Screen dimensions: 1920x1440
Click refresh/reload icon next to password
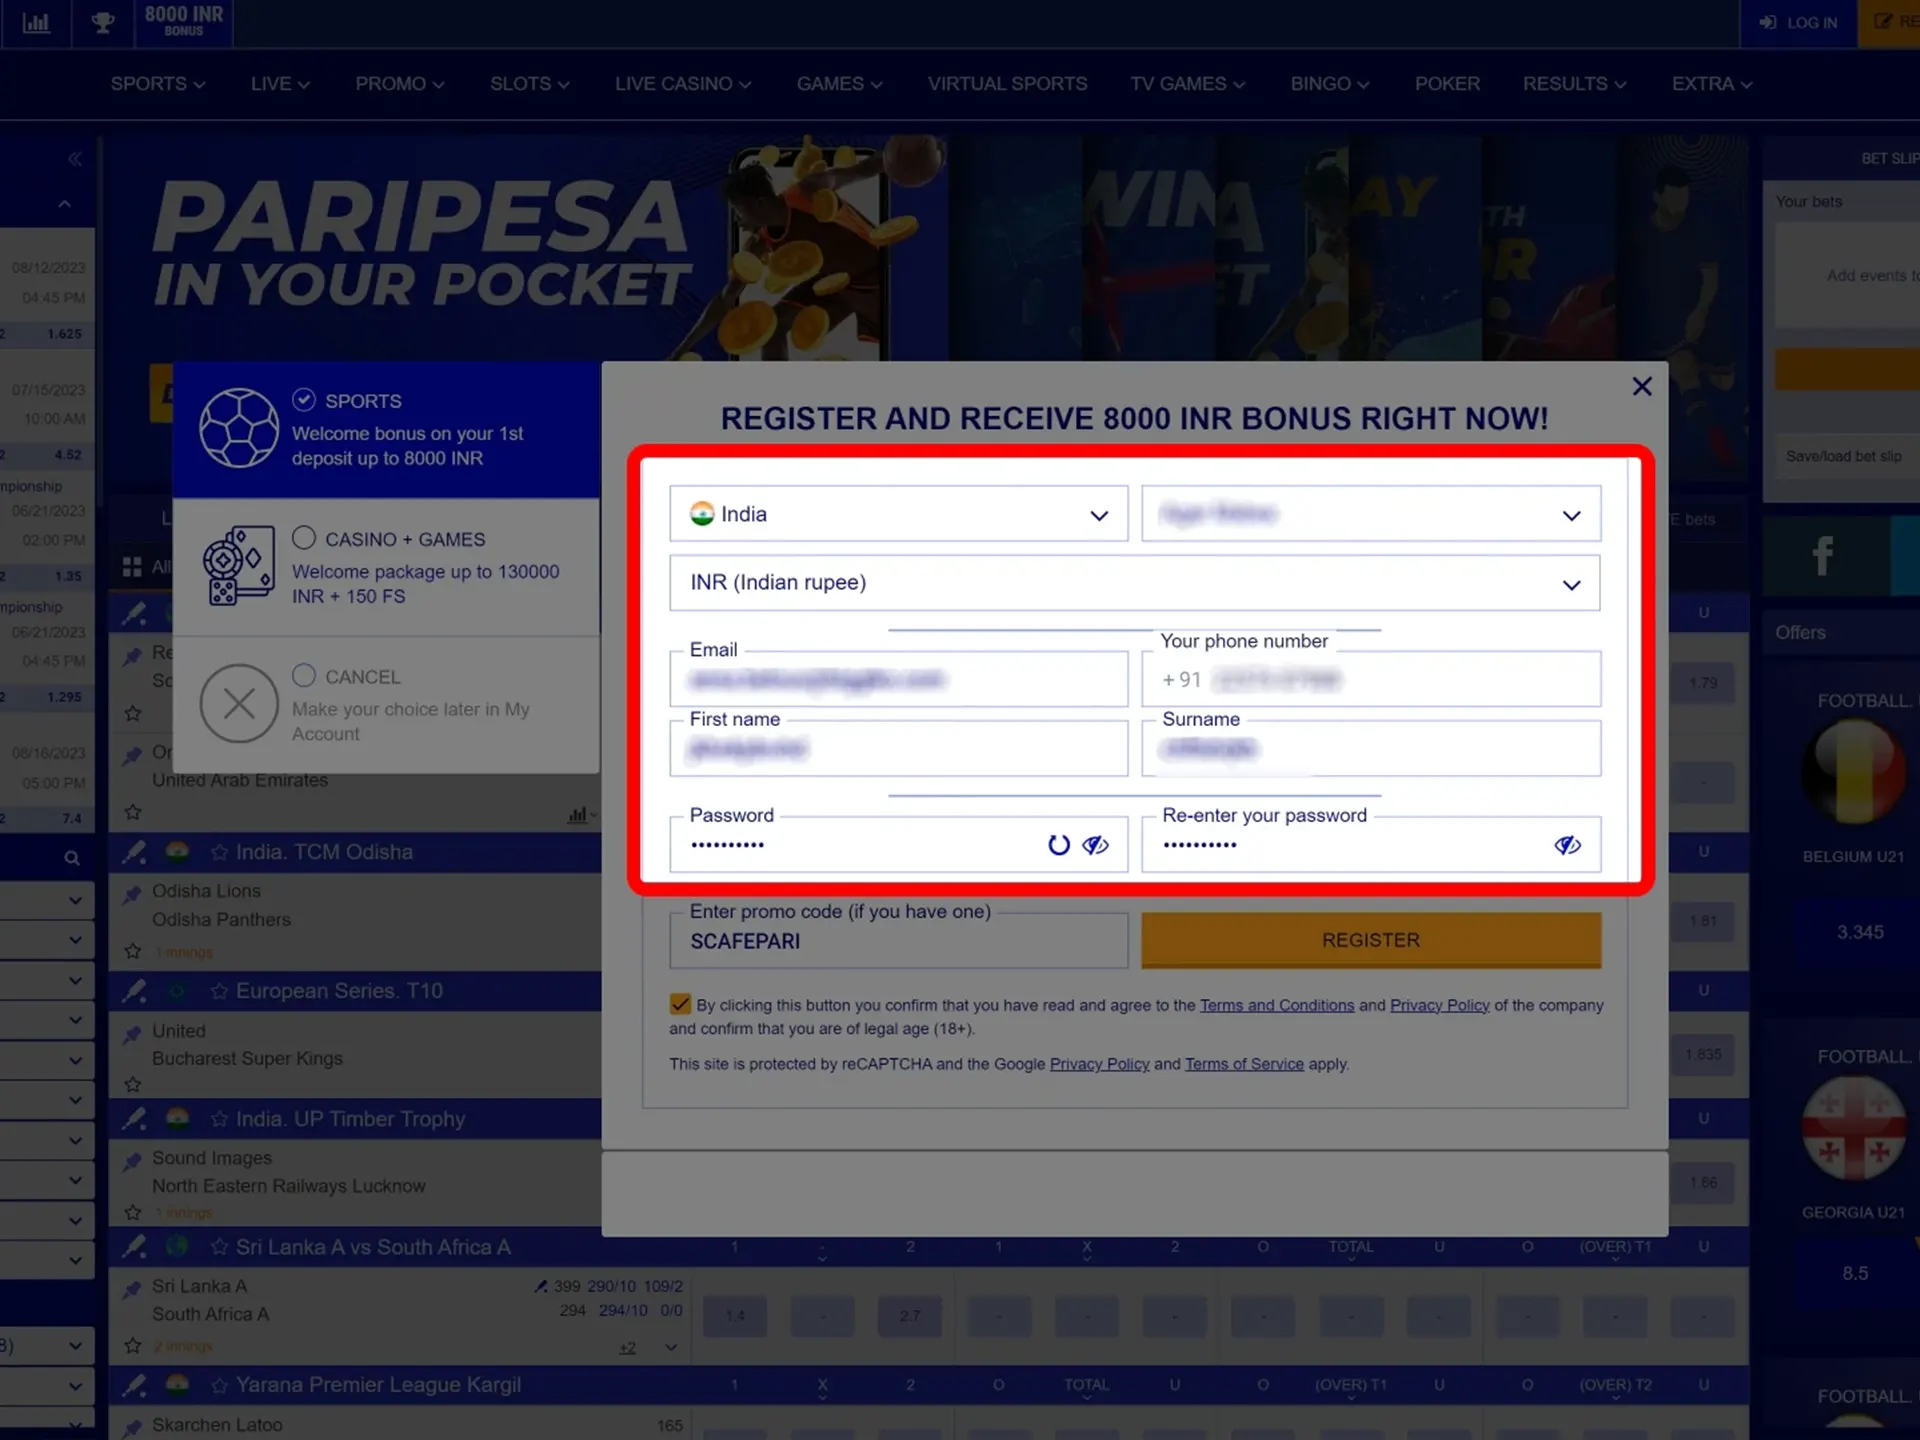(x=1058, y=844)
